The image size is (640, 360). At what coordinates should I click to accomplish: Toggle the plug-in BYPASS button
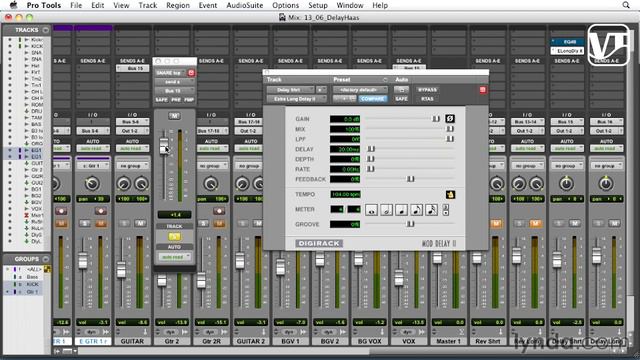(427, 90)
